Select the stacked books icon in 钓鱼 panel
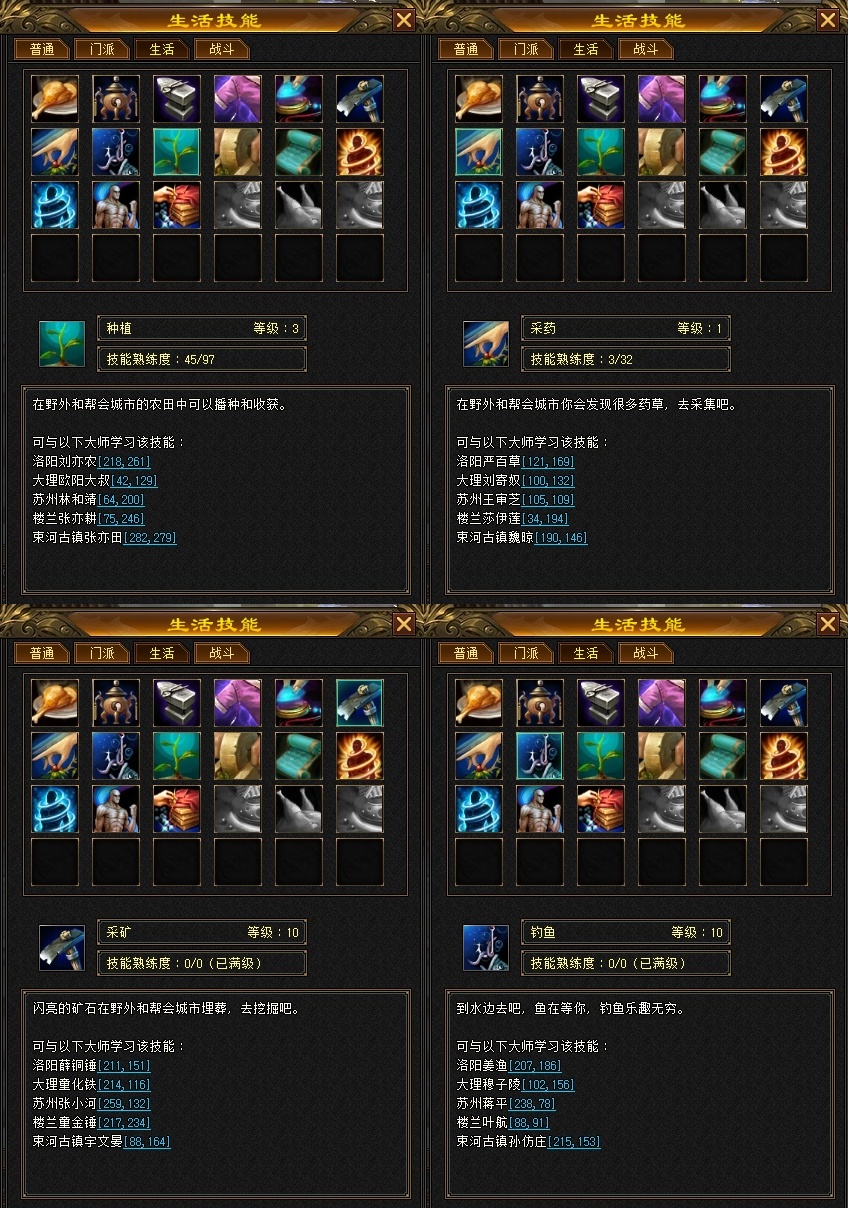Image resolution: width=848 pixels, height=1208 pixels. click(x=601, y=809)
